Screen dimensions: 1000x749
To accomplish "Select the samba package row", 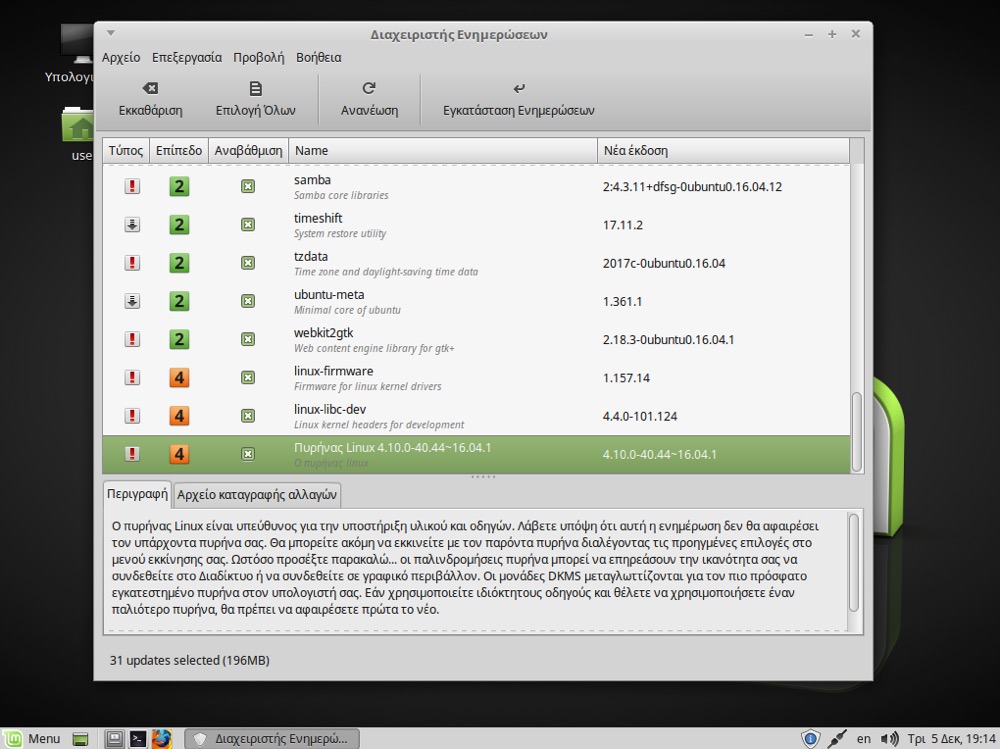I will [x=476, y=186].
